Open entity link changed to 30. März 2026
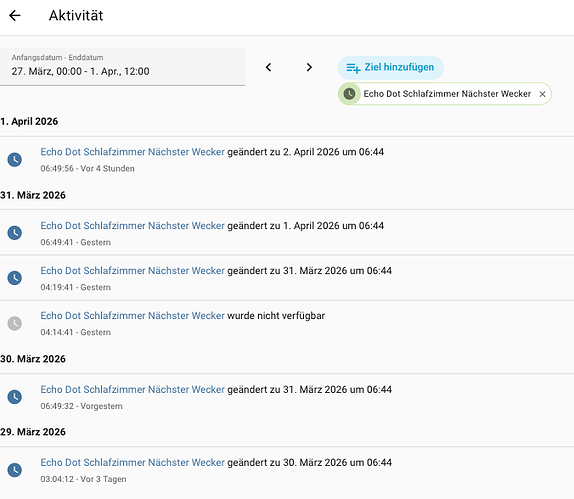Screen dimensions: 574x499 click(132, 463)
